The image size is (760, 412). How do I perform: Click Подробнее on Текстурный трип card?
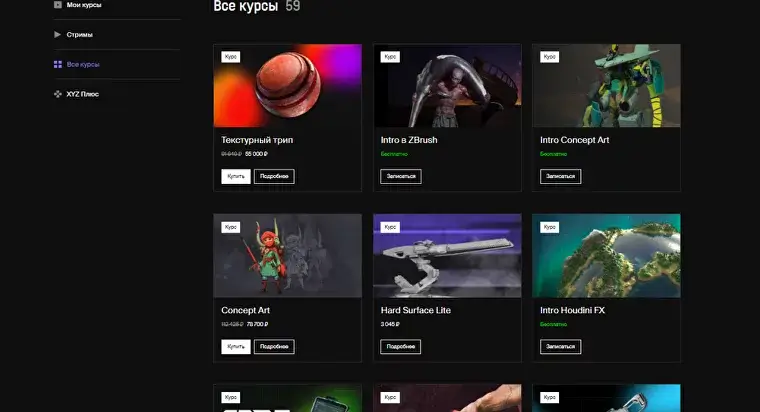274,176
